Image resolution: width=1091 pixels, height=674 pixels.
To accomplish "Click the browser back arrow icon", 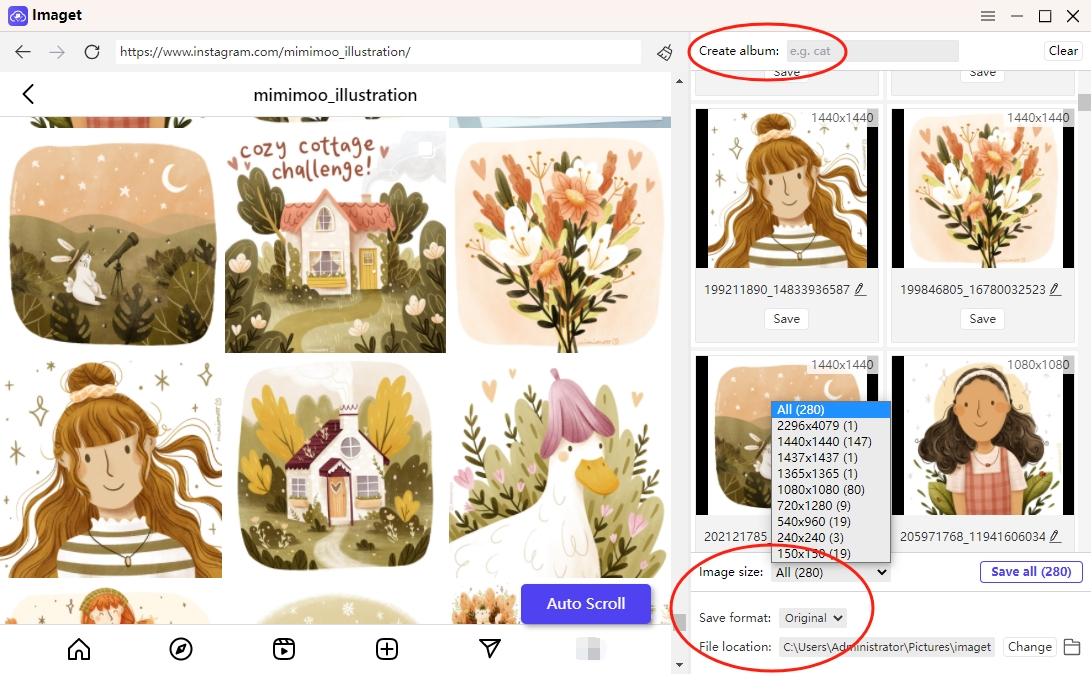I will pyautogui.click(x=23, y=51).
